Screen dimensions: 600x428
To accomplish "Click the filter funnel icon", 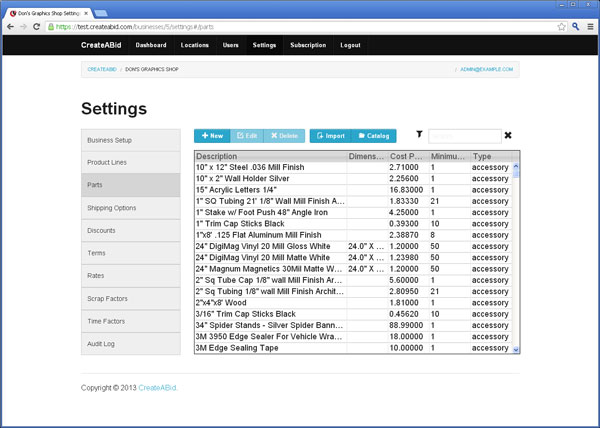I will point(419,134).
